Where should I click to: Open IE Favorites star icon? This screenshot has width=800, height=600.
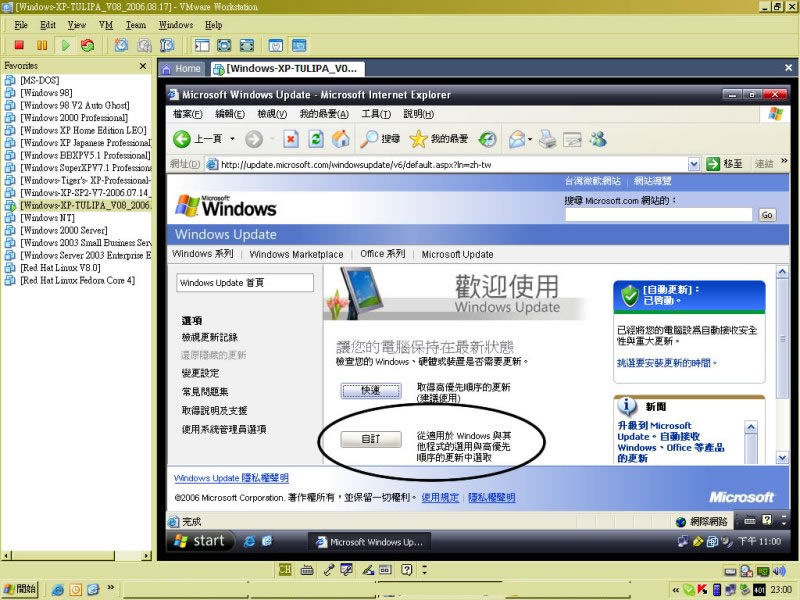point(418,139)
